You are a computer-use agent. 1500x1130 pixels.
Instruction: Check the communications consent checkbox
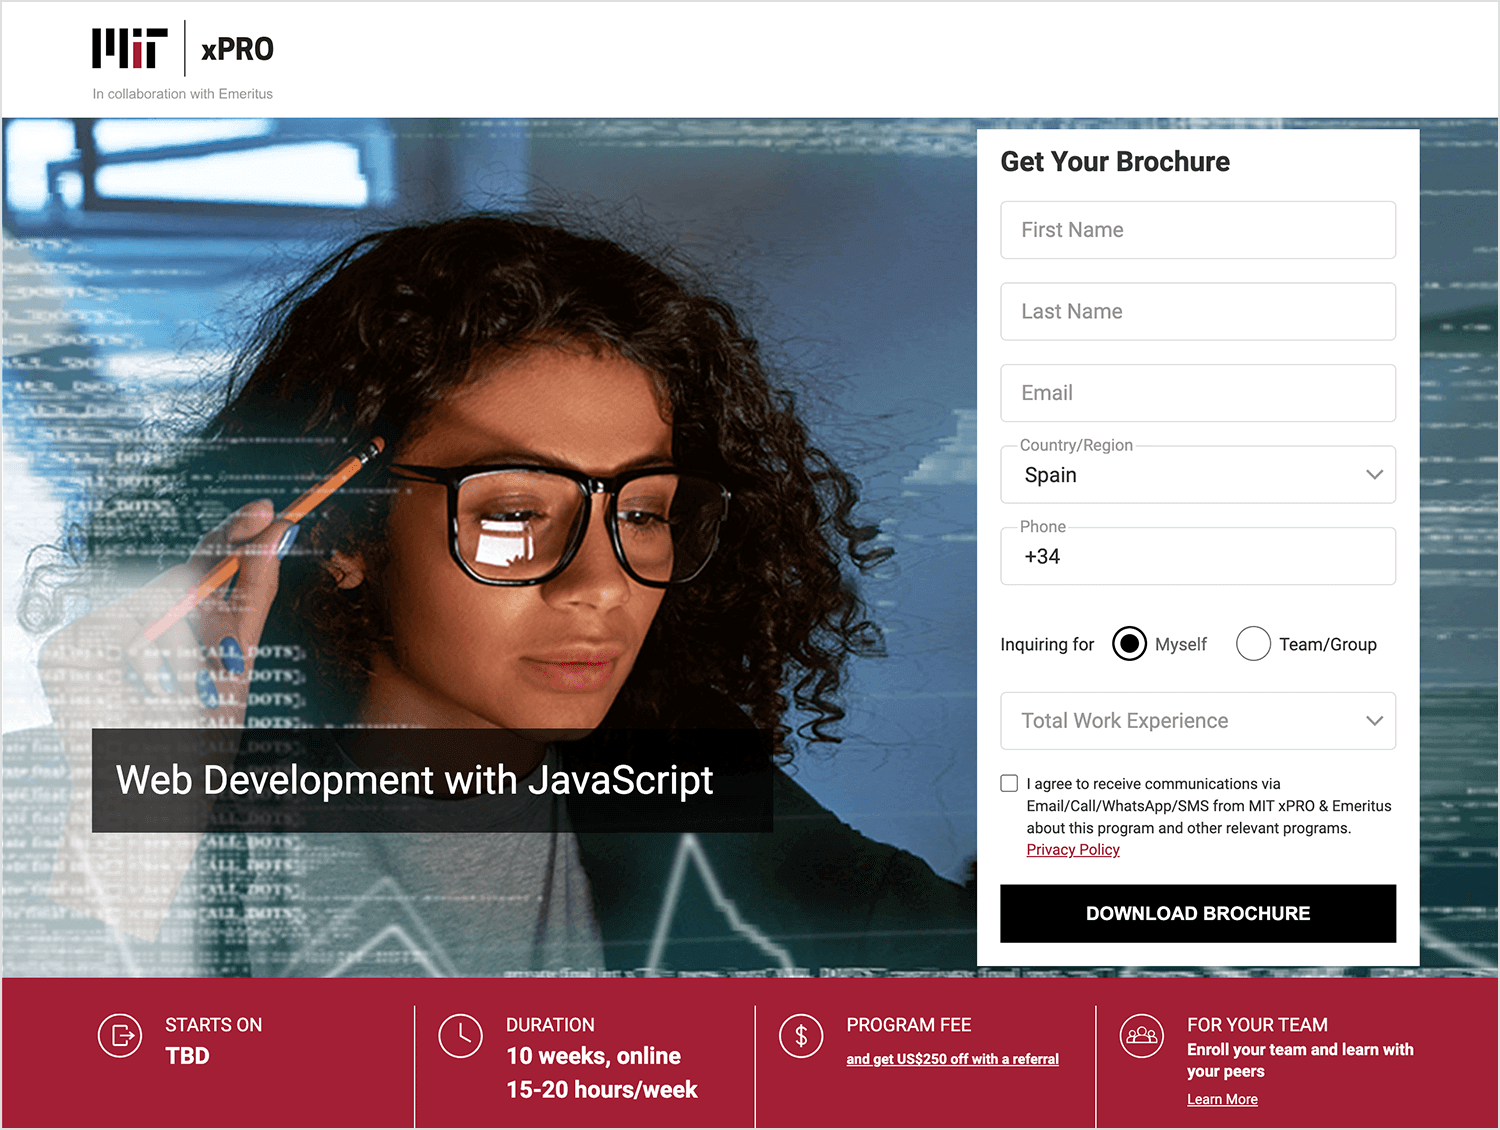coord(1009,783)
